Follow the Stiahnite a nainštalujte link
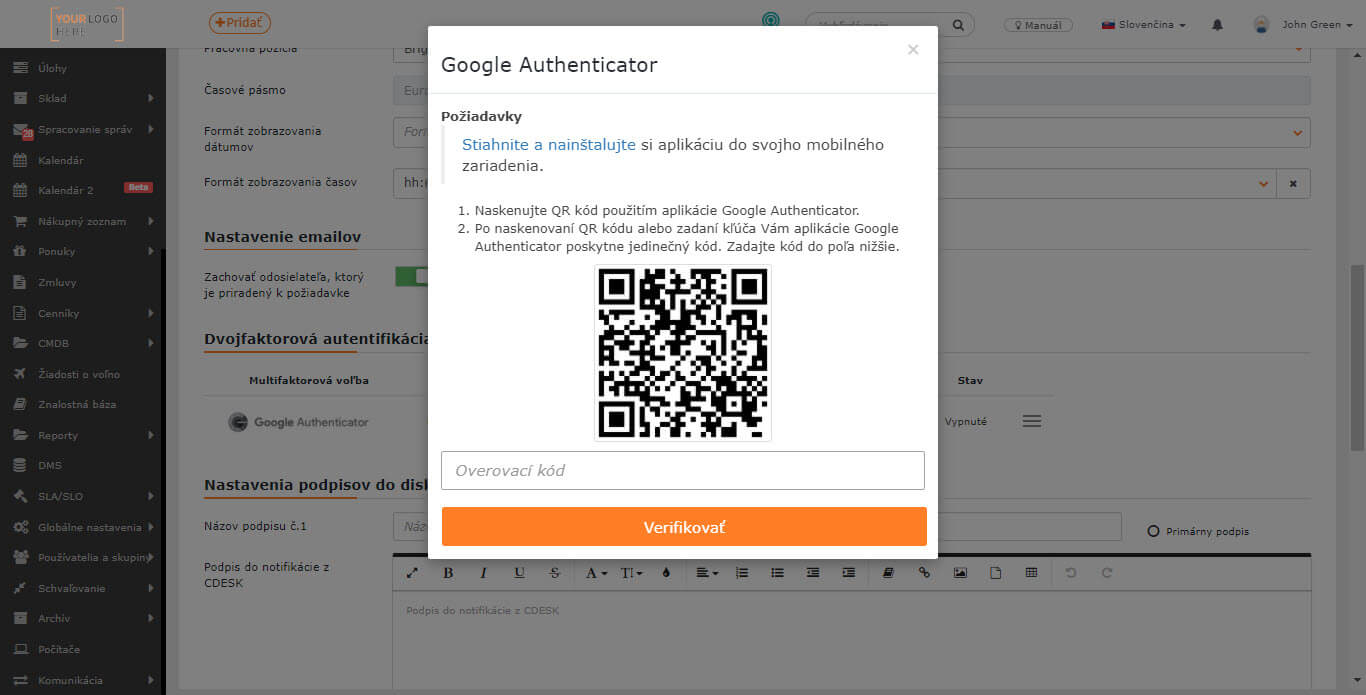 [x=549, y=144]
